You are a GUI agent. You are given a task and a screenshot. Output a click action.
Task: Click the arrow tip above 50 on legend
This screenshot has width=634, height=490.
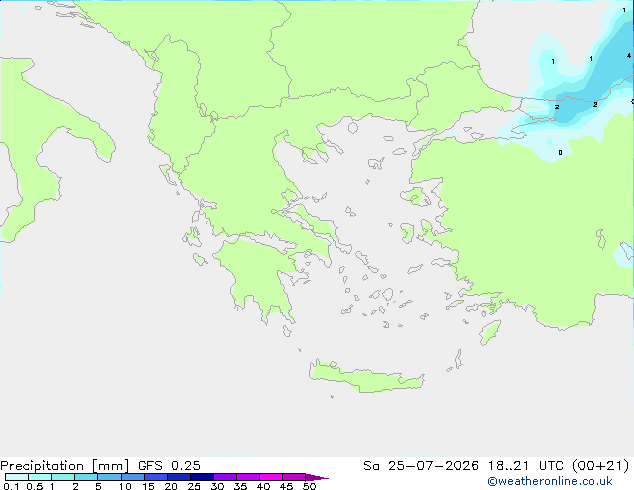[317, 477]
